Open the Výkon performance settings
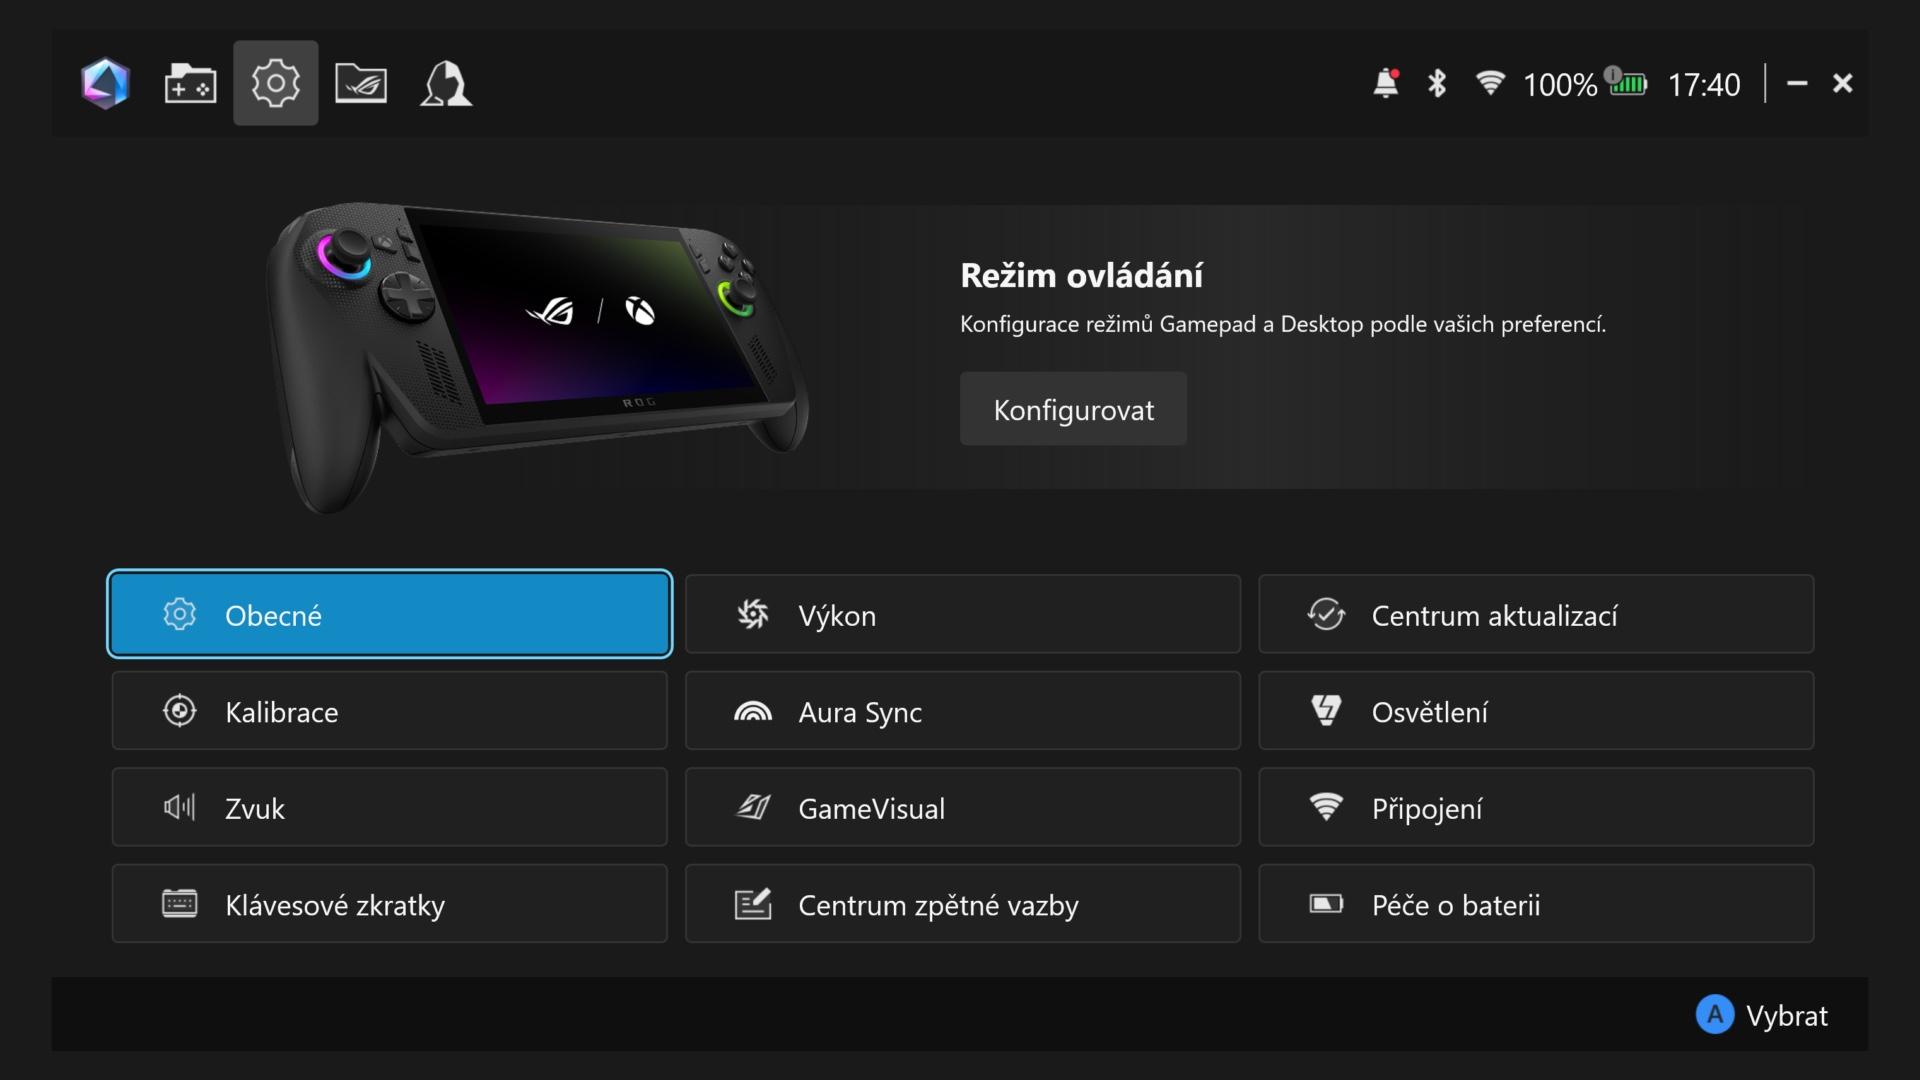1920x1080 pixels. pyautogui.click(x=963, y=614)
